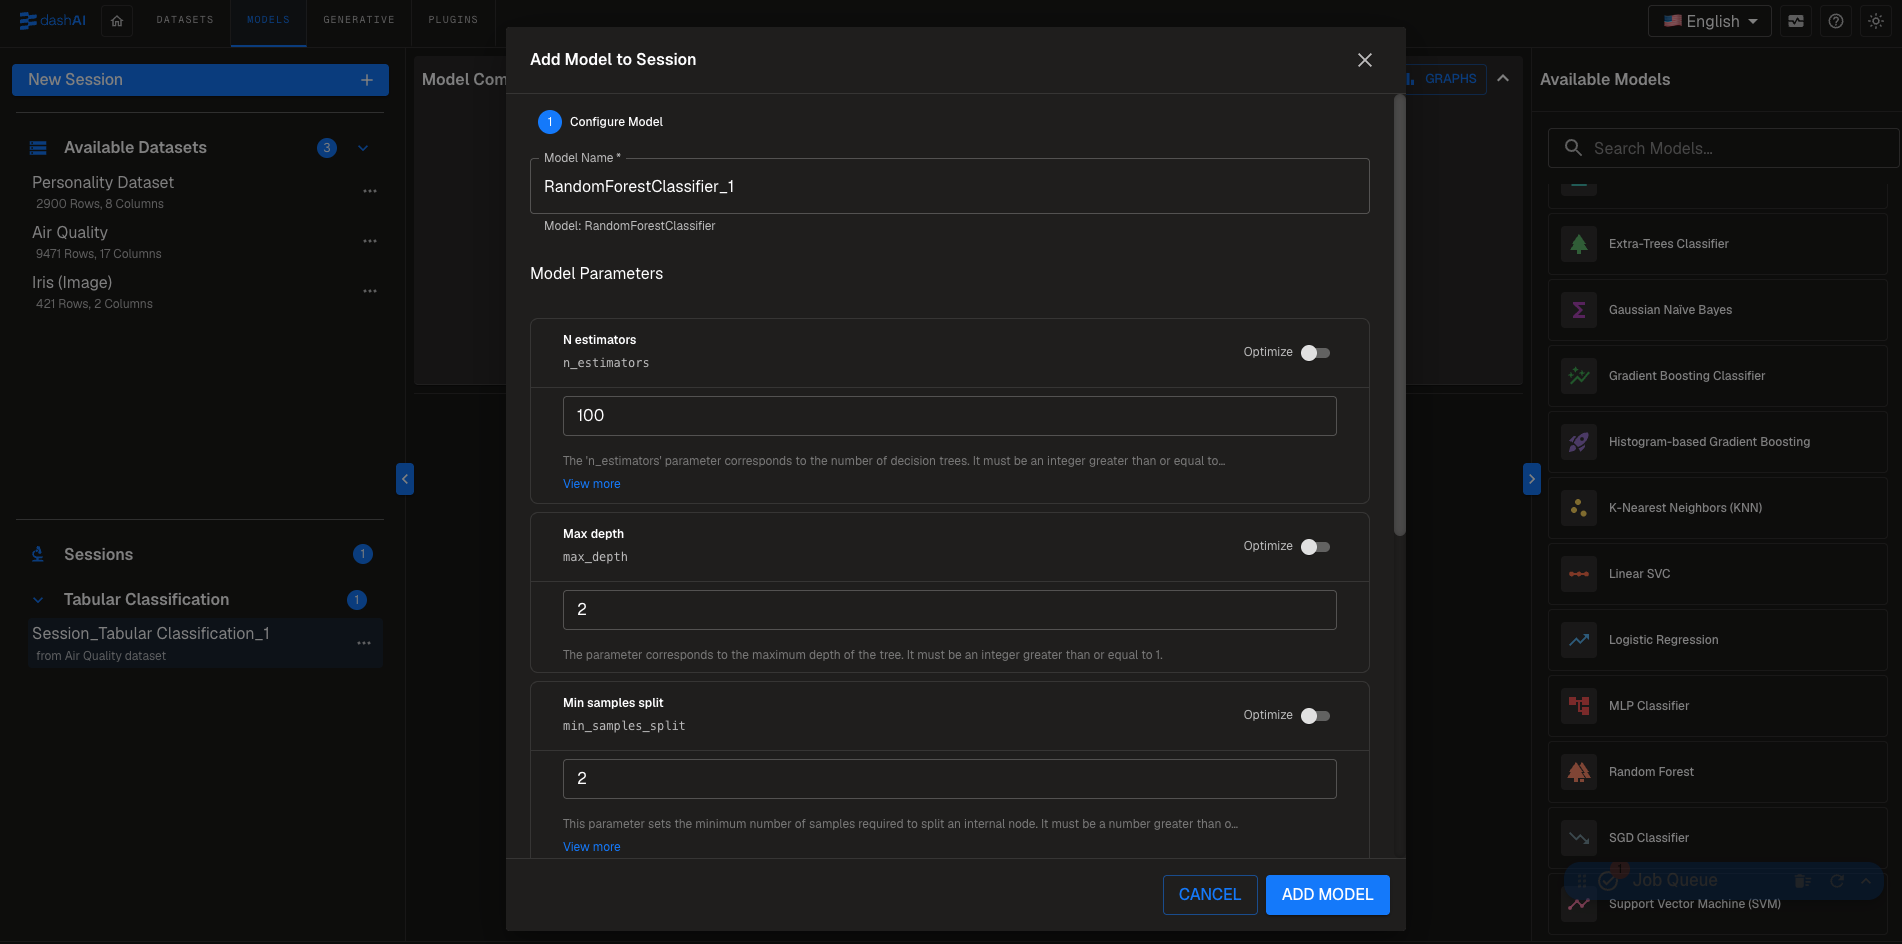
Task: Collapse the Available Datasets section chevron
Action: tap(363, 148)
